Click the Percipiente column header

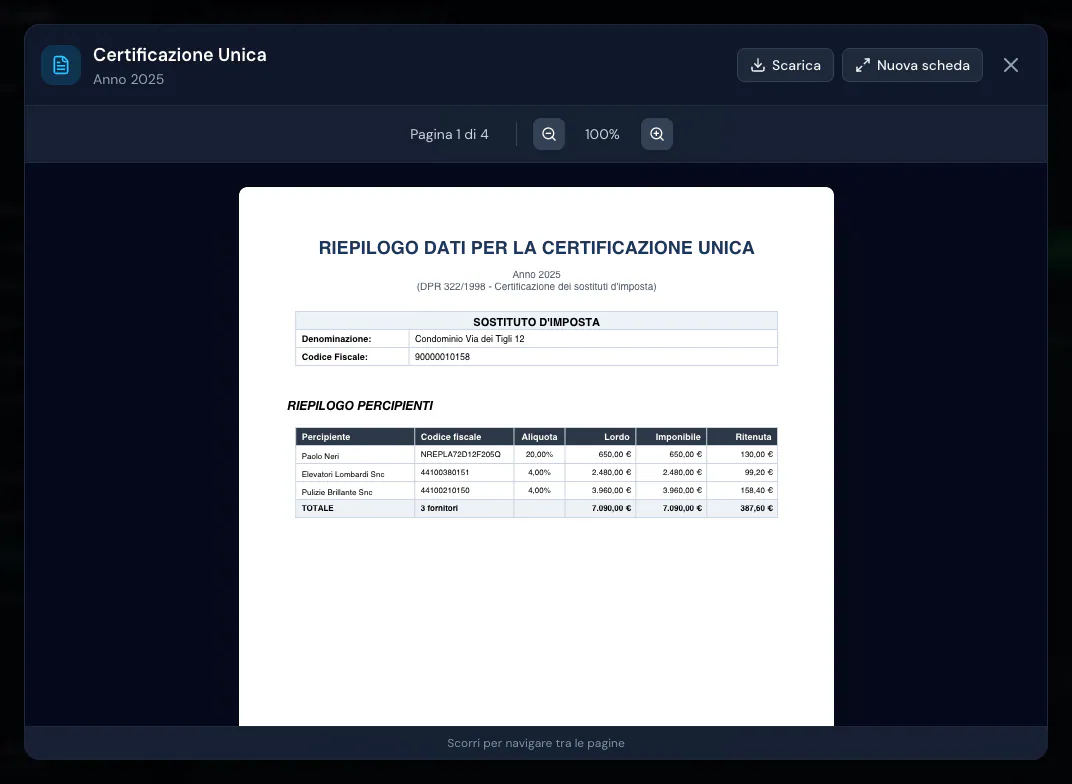click(x=355, y=437)
